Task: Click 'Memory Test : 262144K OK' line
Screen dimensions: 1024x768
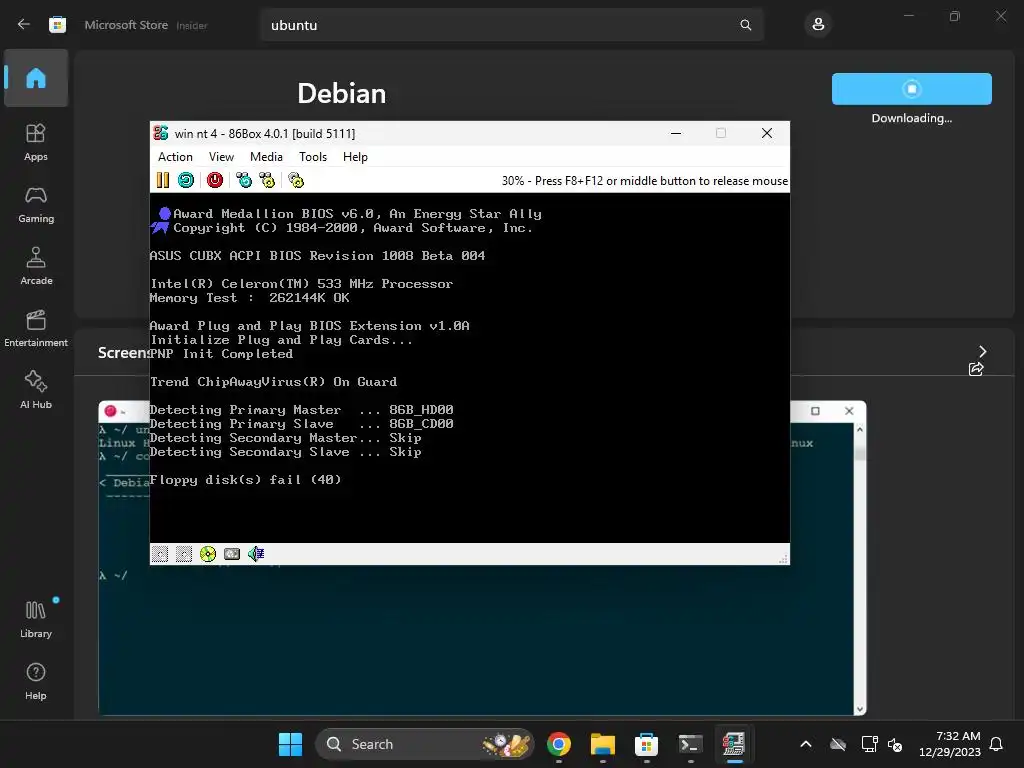Action: click(x=249, y=298)
